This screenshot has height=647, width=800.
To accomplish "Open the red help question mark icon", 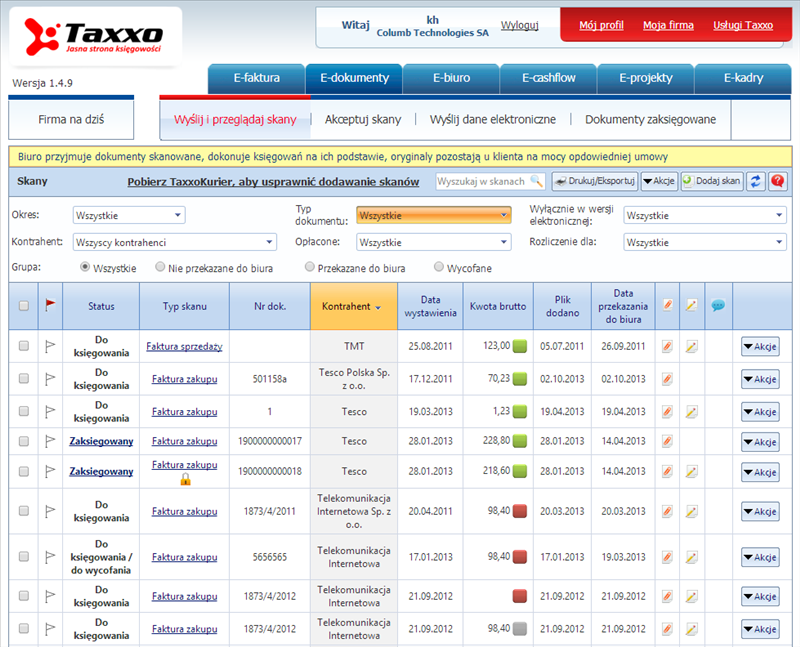I will pos(778,181).
